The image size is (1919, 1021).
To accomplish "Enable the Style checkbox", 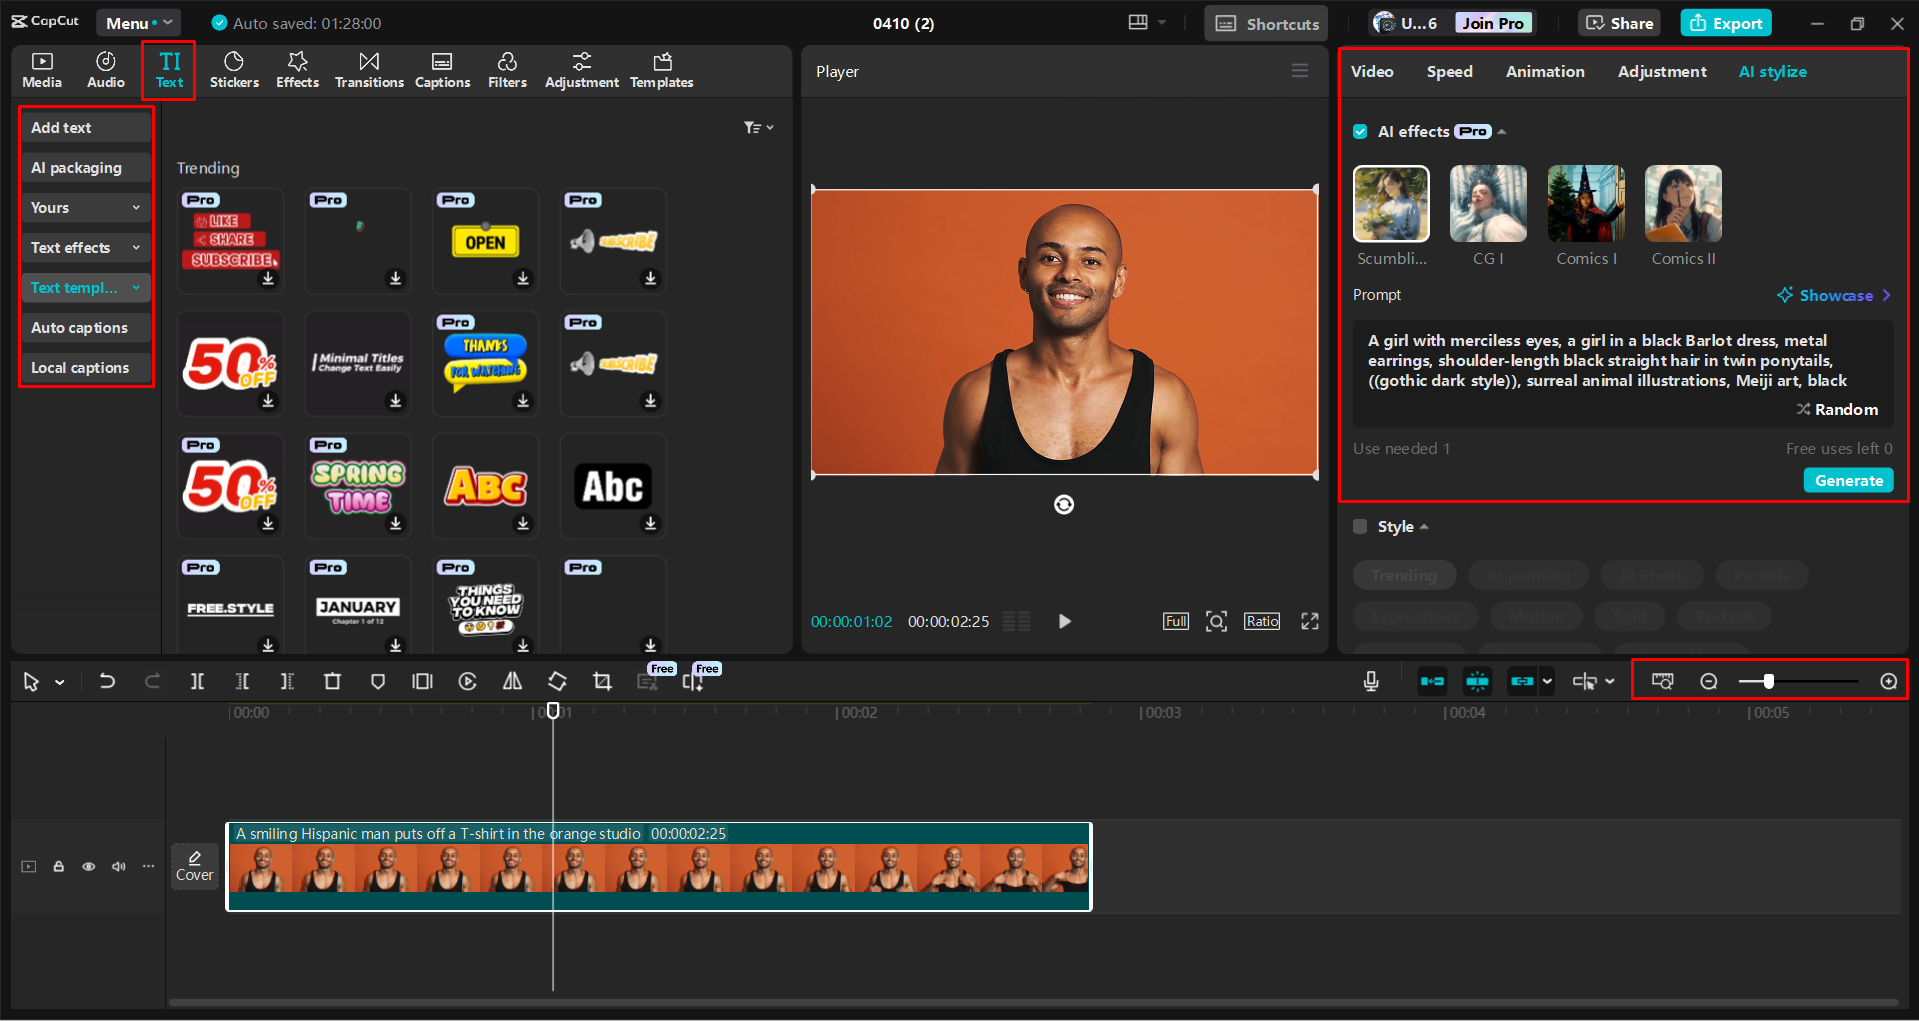I will coord(1360,527).
